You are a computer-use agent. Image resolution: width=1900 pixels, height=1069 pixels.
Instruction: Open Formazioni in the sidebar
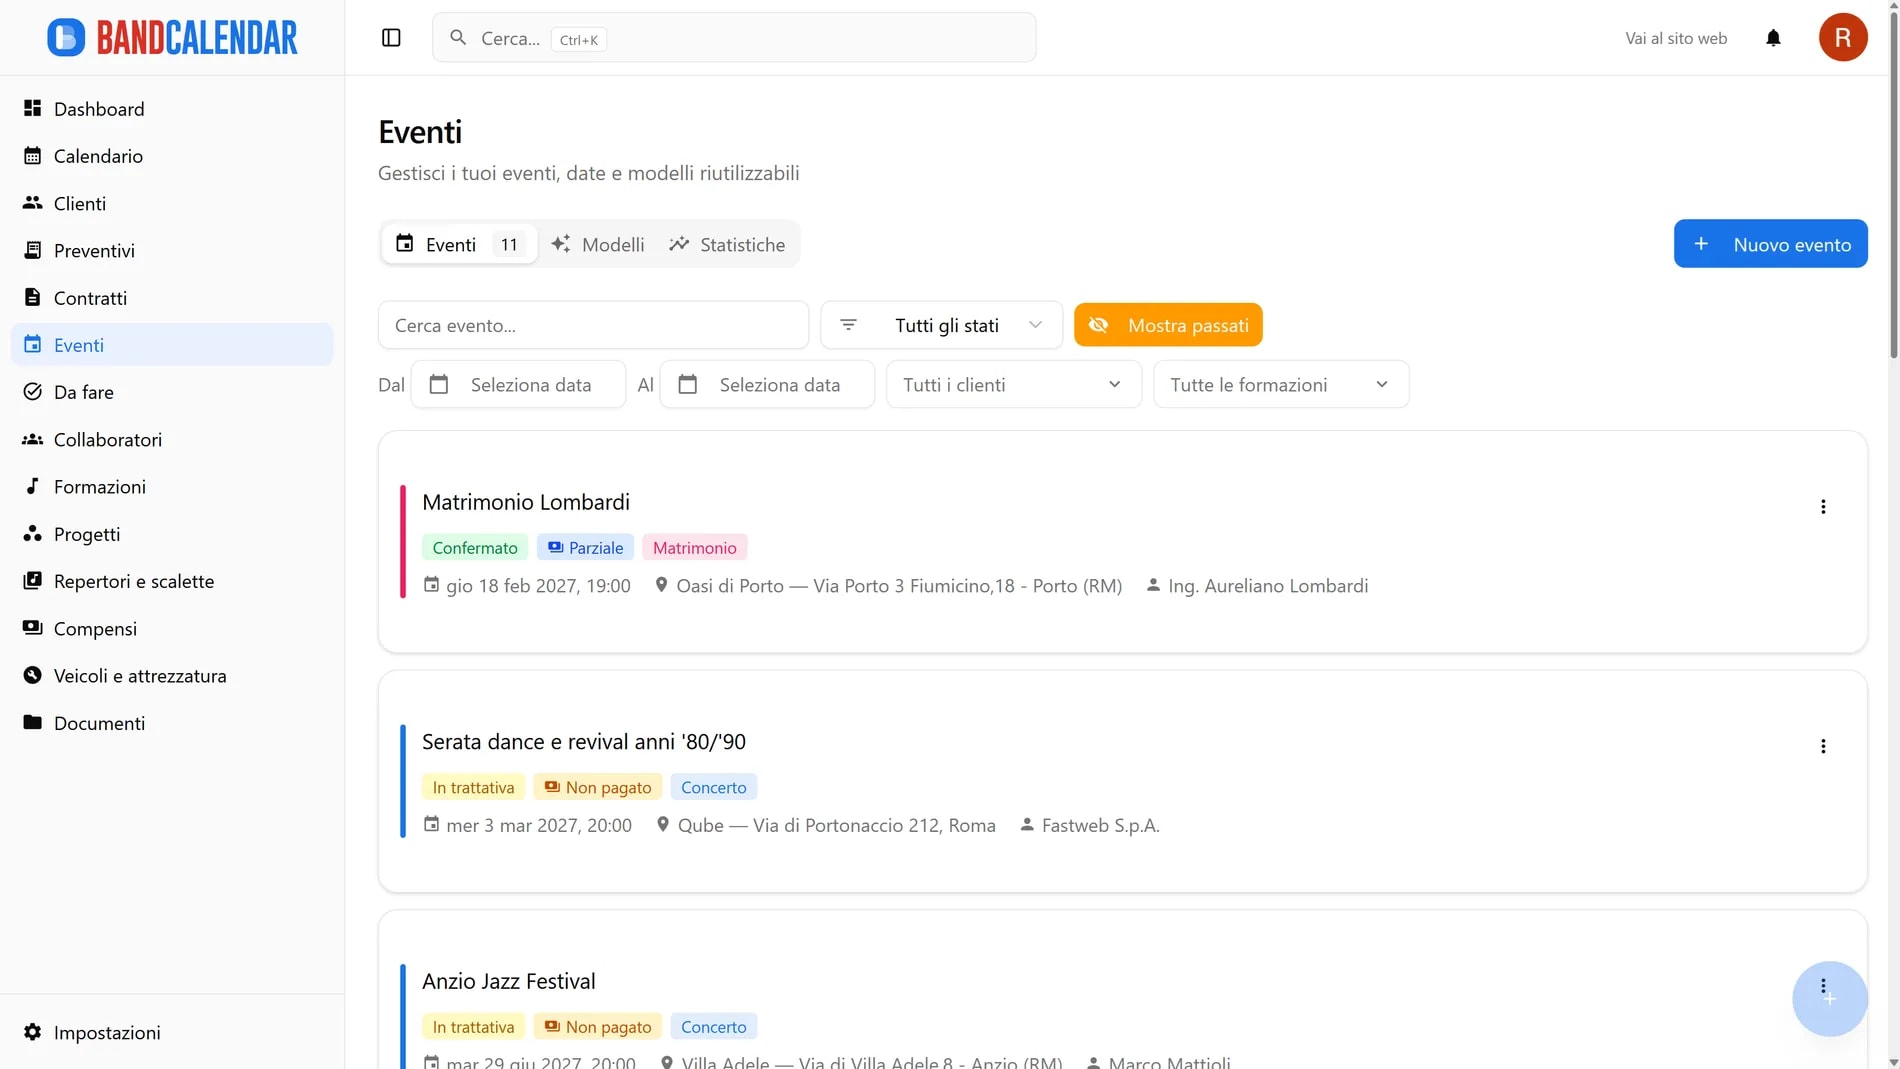(x=172, y=487)
